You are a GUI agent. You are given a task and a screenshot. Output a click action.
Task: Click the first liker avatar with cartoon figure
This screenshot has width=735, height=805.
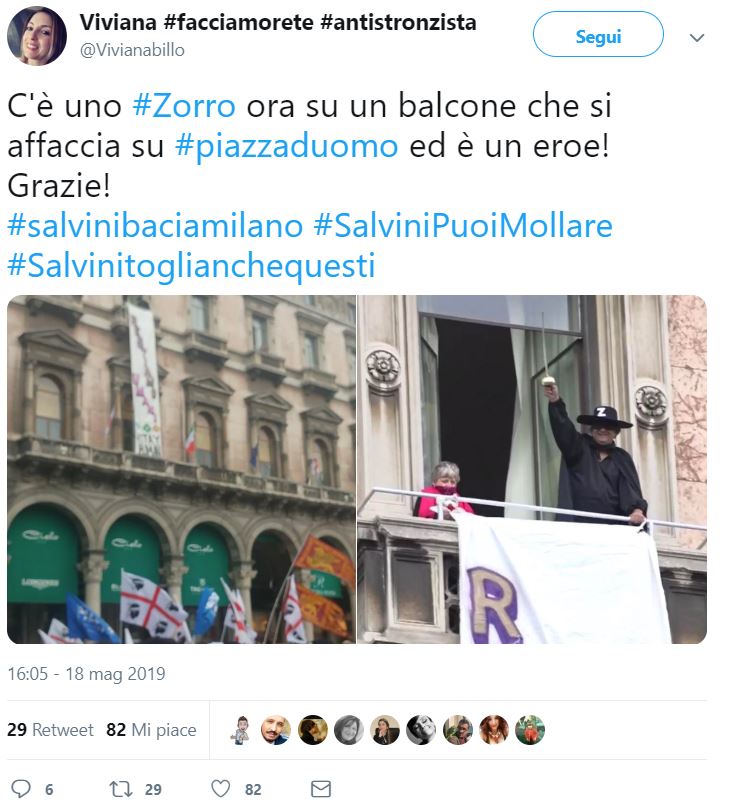tap(240, 730)
